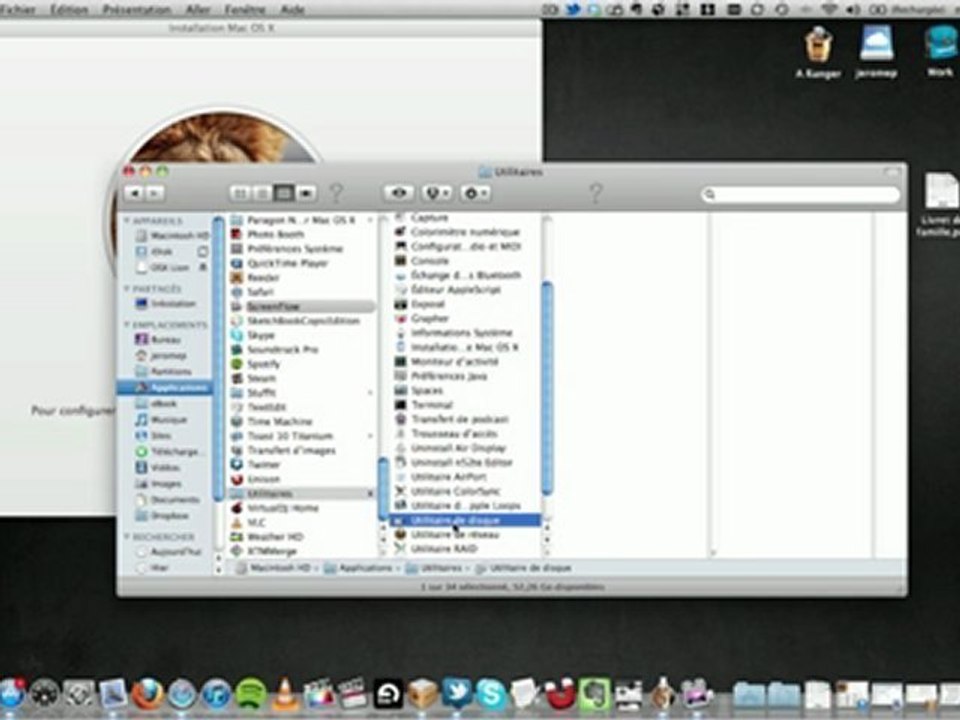Select Utilitaire de réseau in Utilitaires list
The image size is (960, 720).
[454, 534]
